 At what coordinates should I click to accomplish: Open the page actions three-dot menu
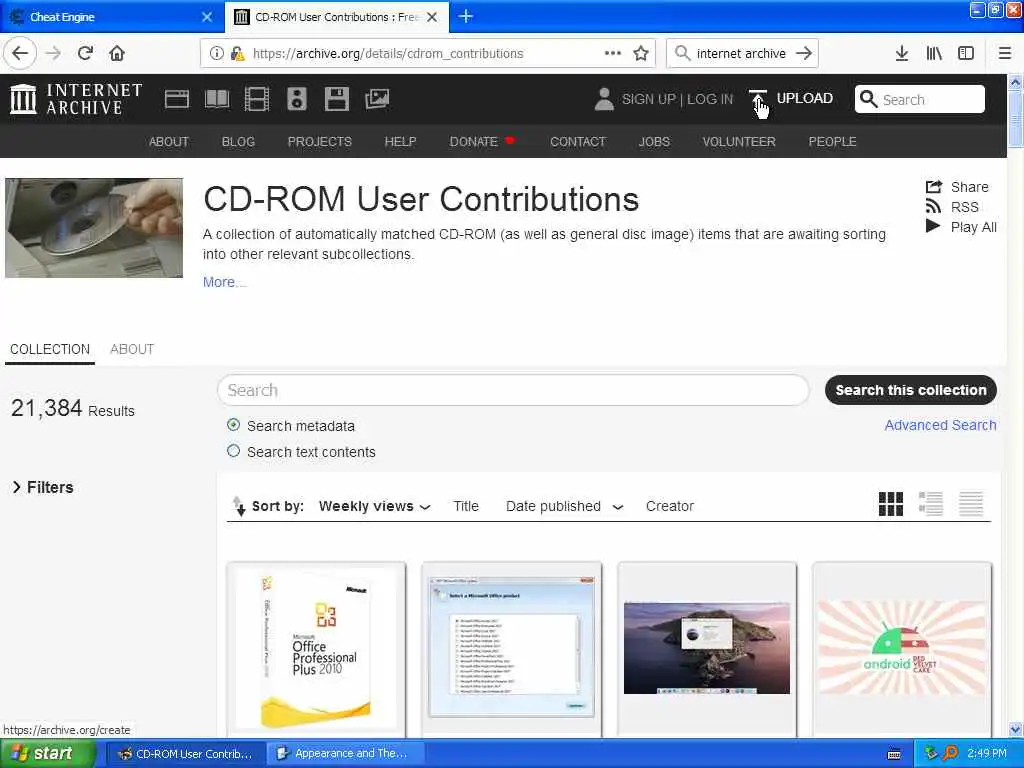[x=613, y=53]
